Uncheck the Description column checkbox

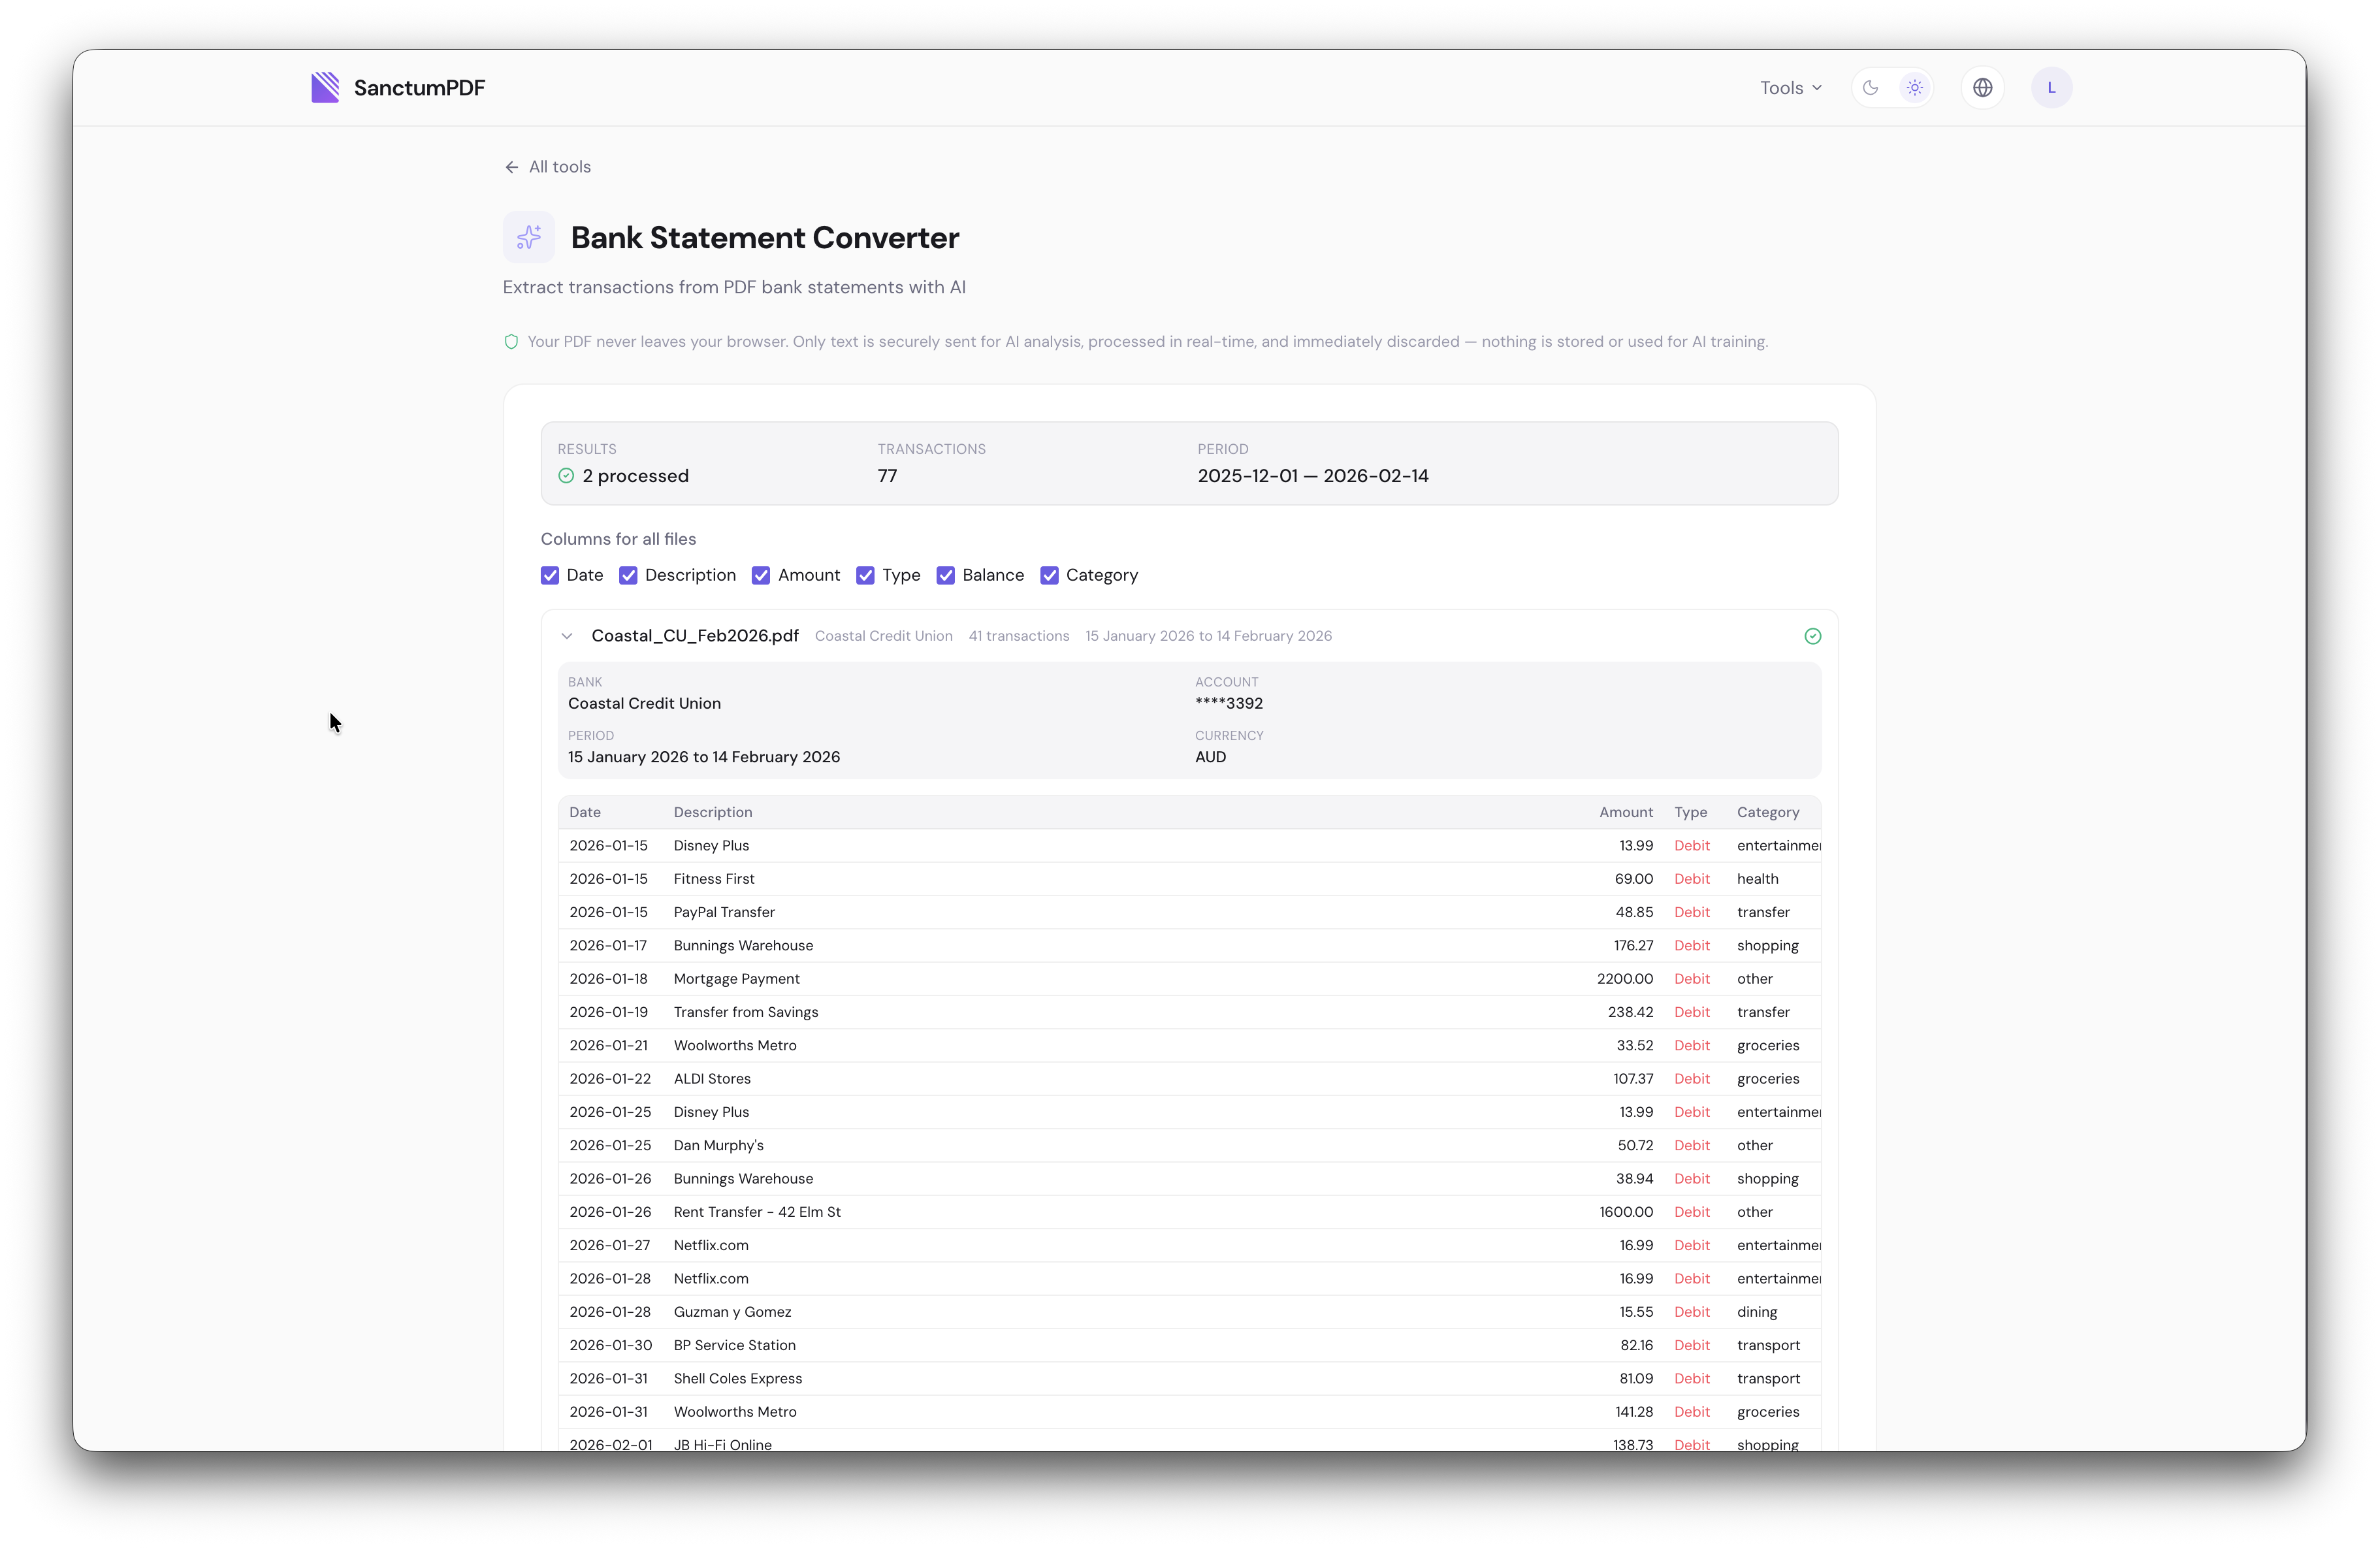(x=628, y=575)
